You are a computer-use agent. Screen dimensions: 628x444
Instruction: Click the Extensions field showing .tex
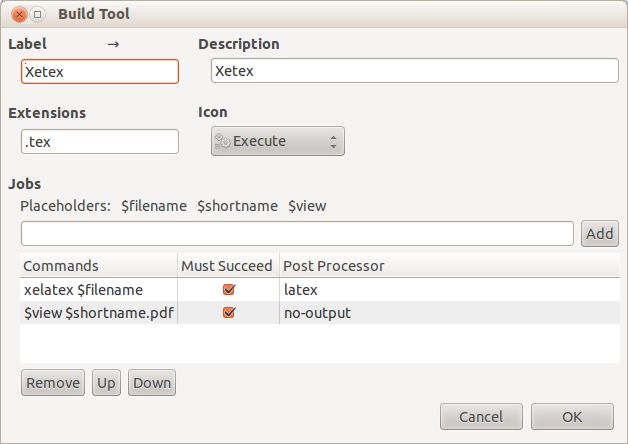pyautogui.click(x=100, y=141)
